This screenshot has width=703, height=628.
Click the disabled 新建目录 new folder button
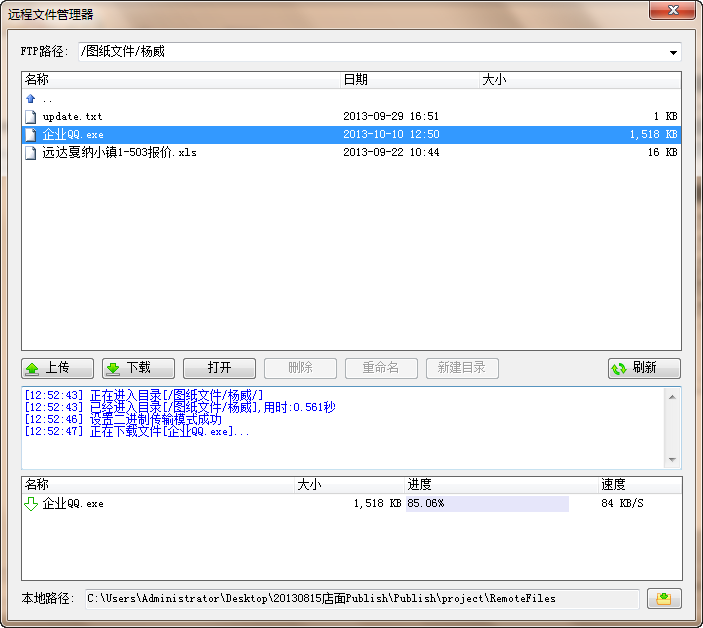462,368
